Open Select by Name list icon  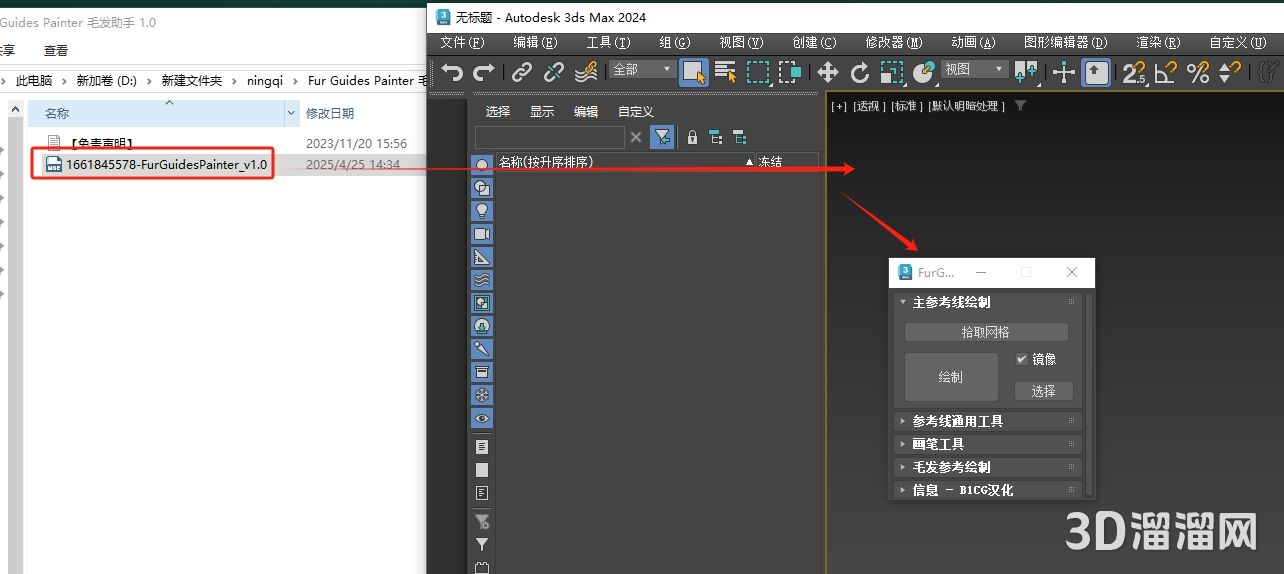point(725,72)
